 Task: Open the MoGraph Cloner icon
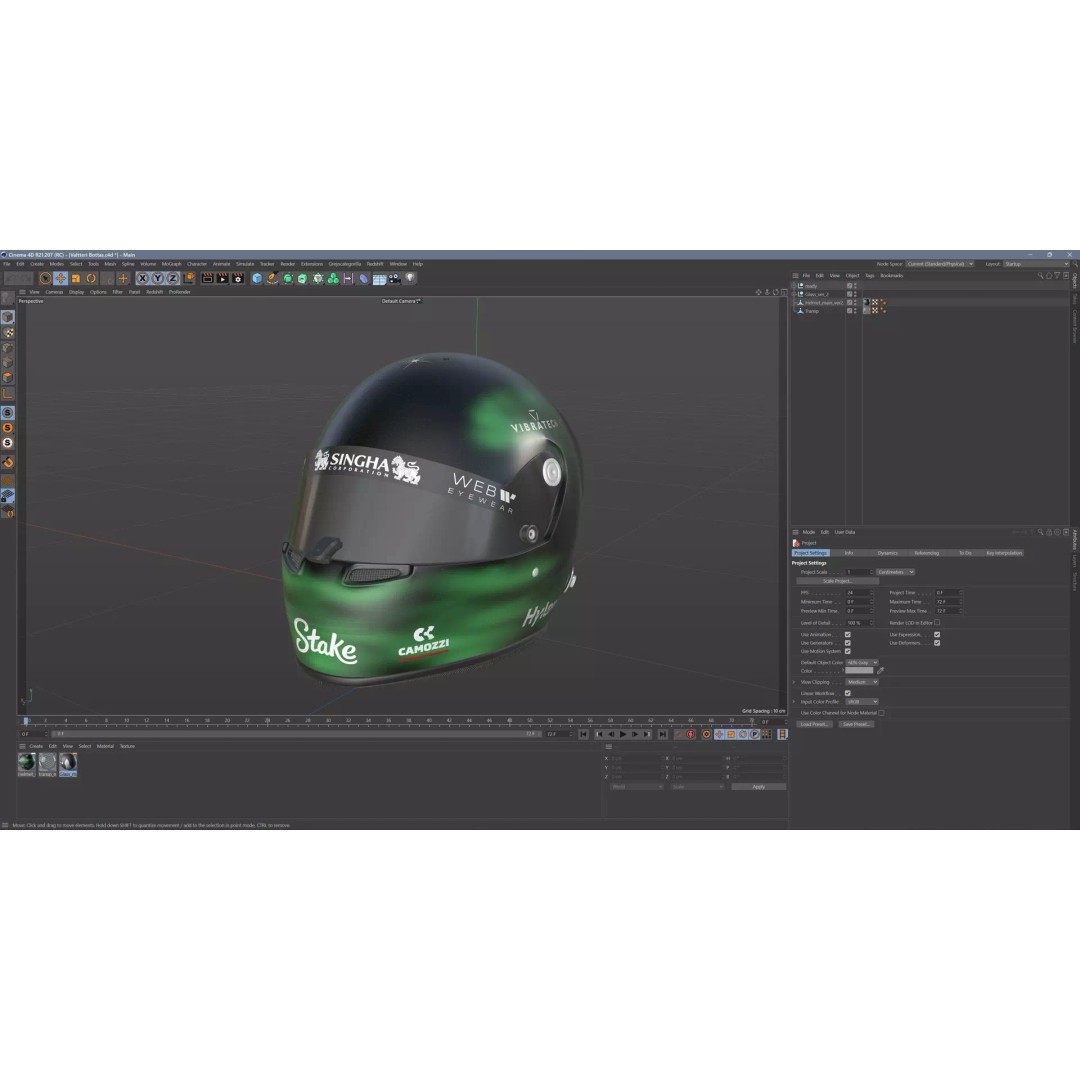click(333, 278)
